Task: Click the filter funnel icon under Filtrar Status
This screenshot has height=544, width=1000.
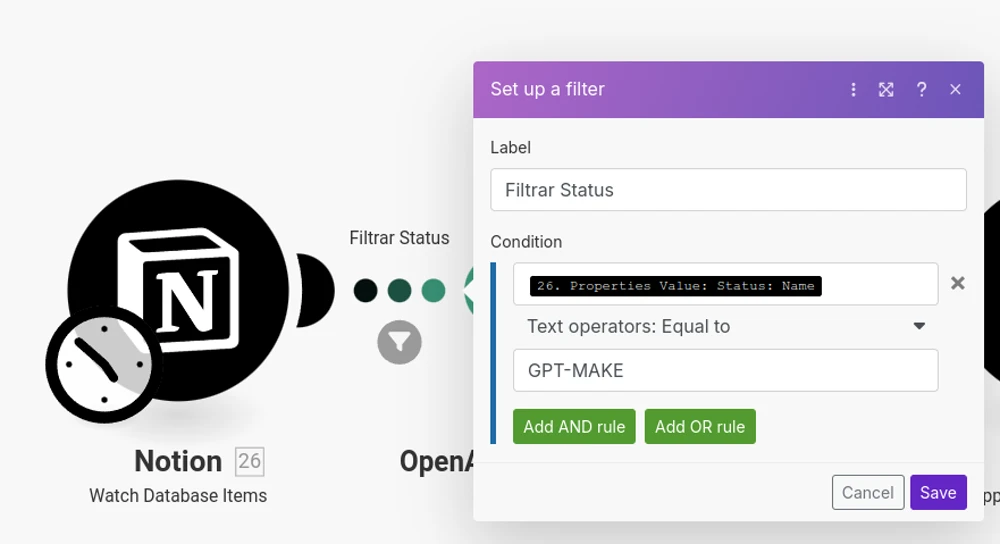Action: [x=399, y=342]
